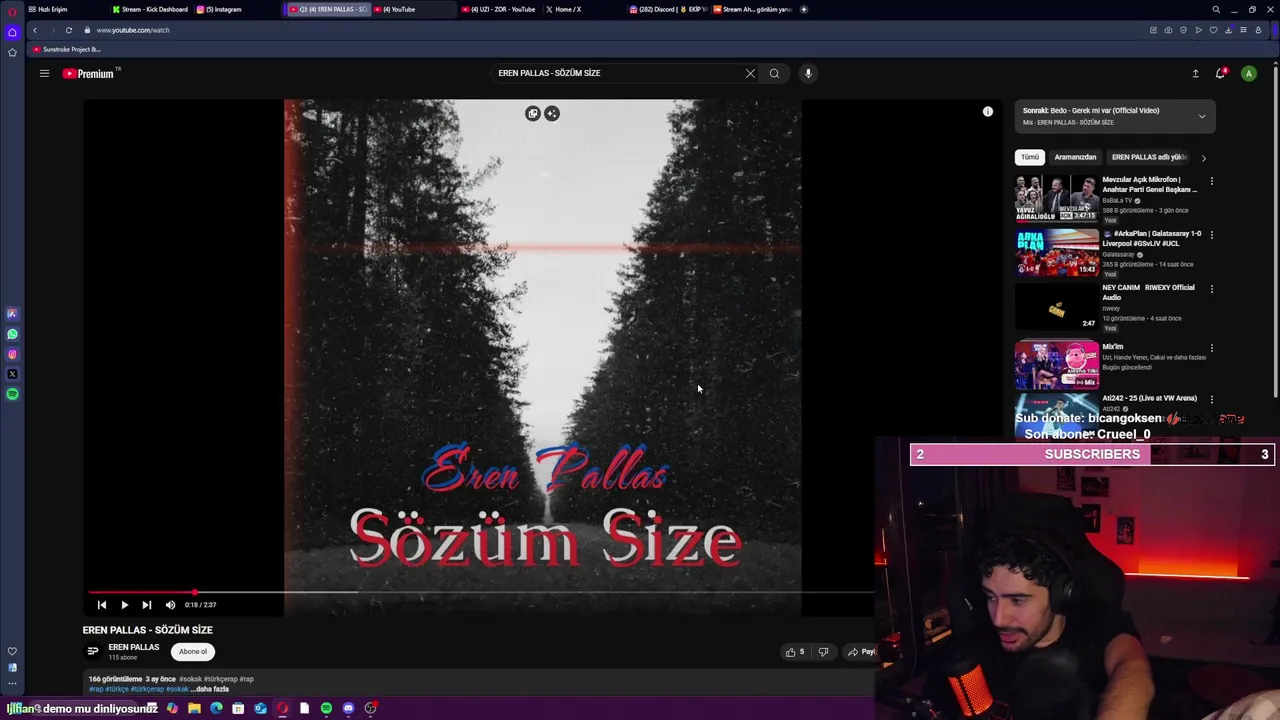Image resolution: width=1280 pixels, height=720 pixels.
Task: Open Spotify in browser sidebar
Action: [x=12, y=394]
